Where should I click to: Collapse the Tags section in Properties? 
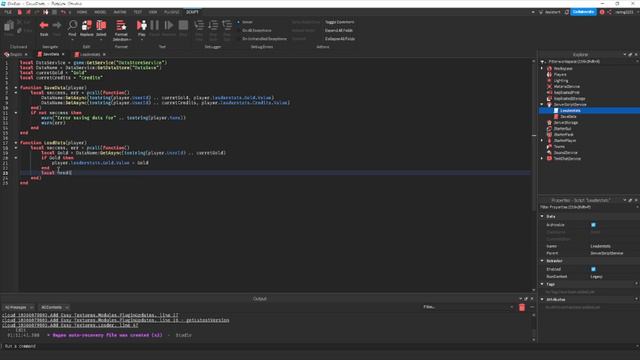542,284
